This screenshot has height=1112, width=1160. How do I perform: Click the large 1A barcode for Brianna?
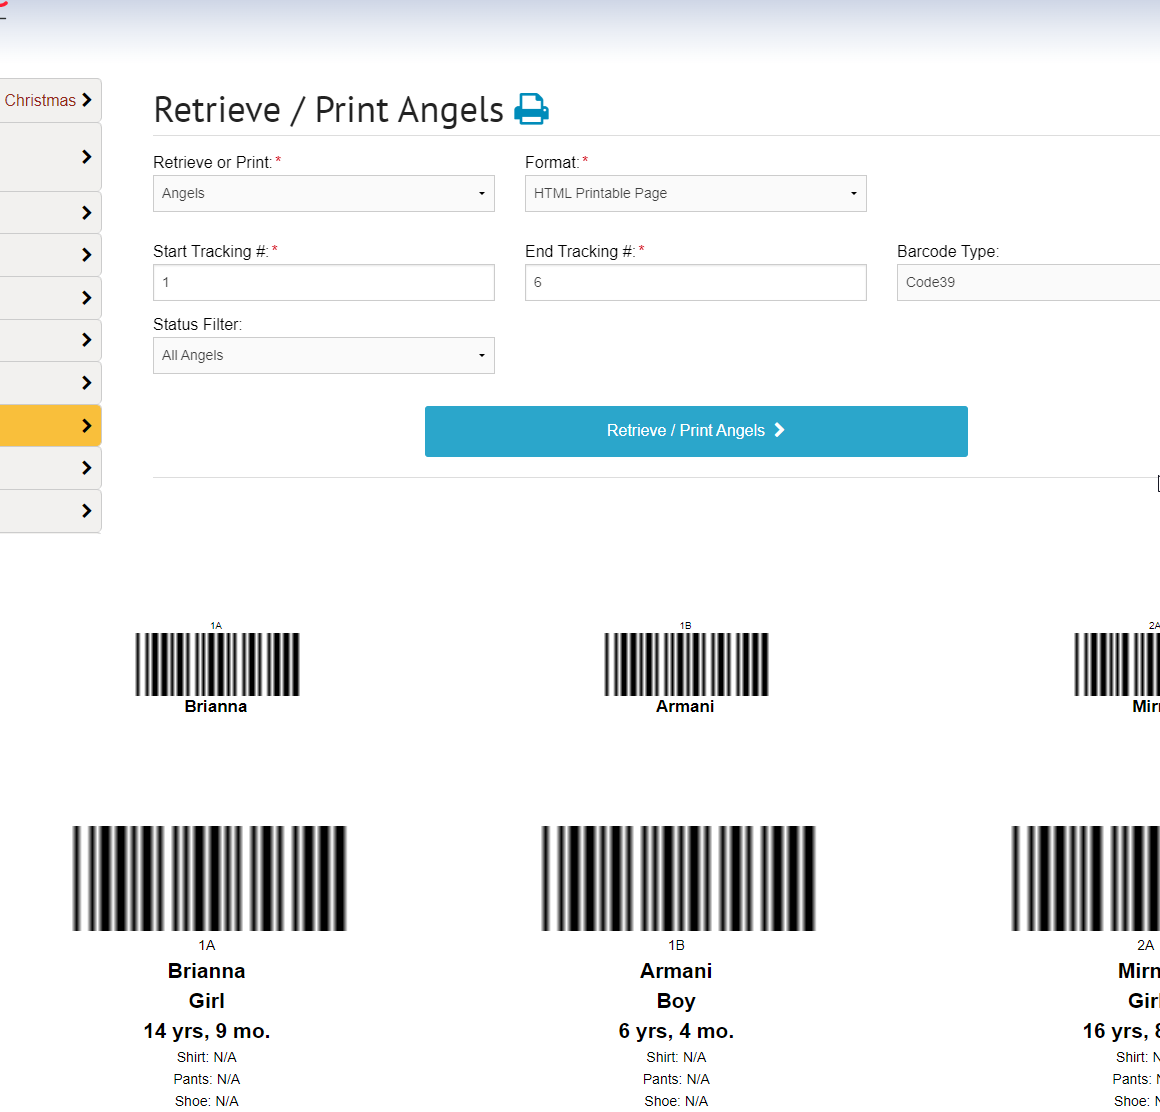pos(209,878)
